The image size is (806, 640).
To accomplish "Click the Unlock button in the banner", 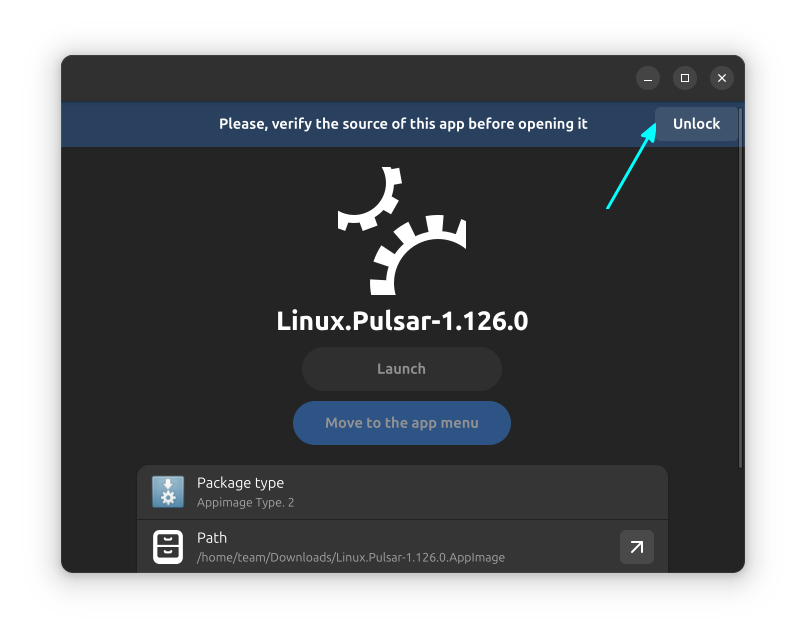I will coord(696,124).
